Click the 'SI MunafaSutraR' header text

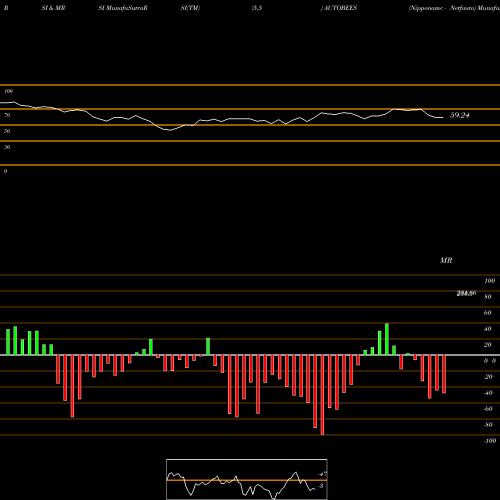[123, 8]
